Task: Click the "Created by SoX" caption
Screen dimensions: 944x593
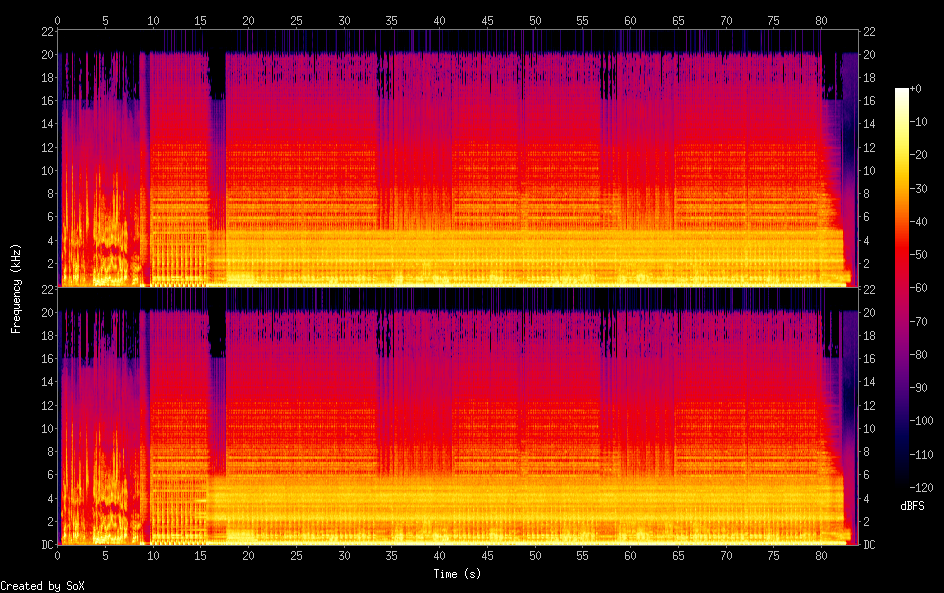Action: click(x=42, y=586)
